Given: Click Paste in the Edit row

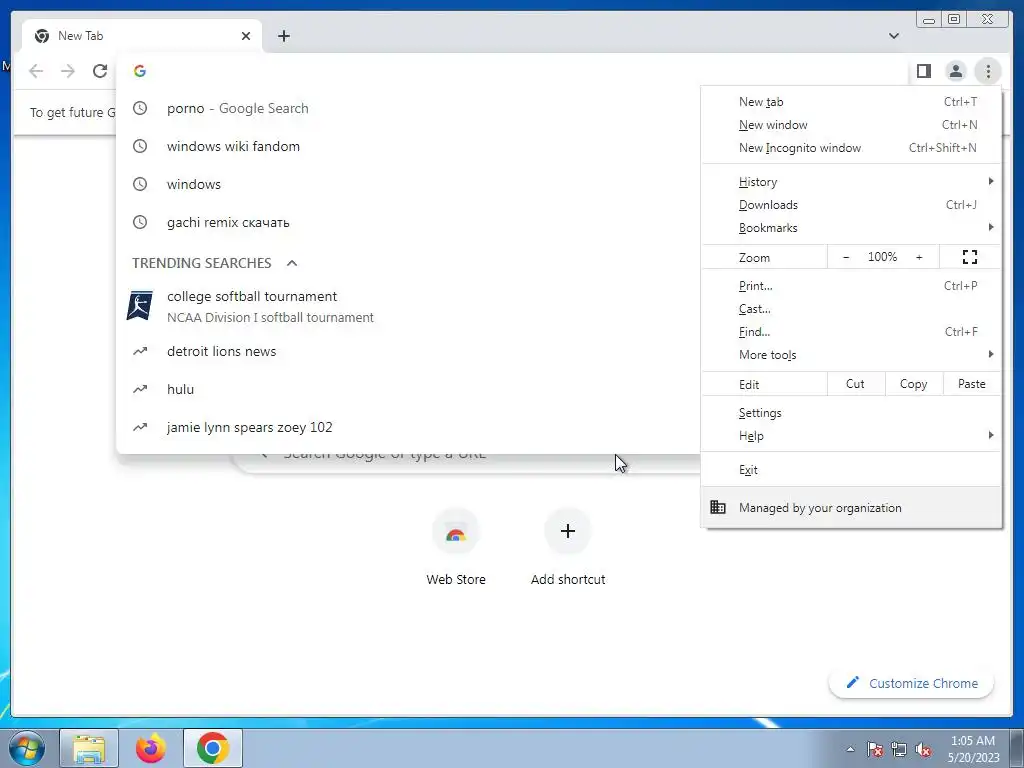Looking at the screenshot, I should click(972, 384).
